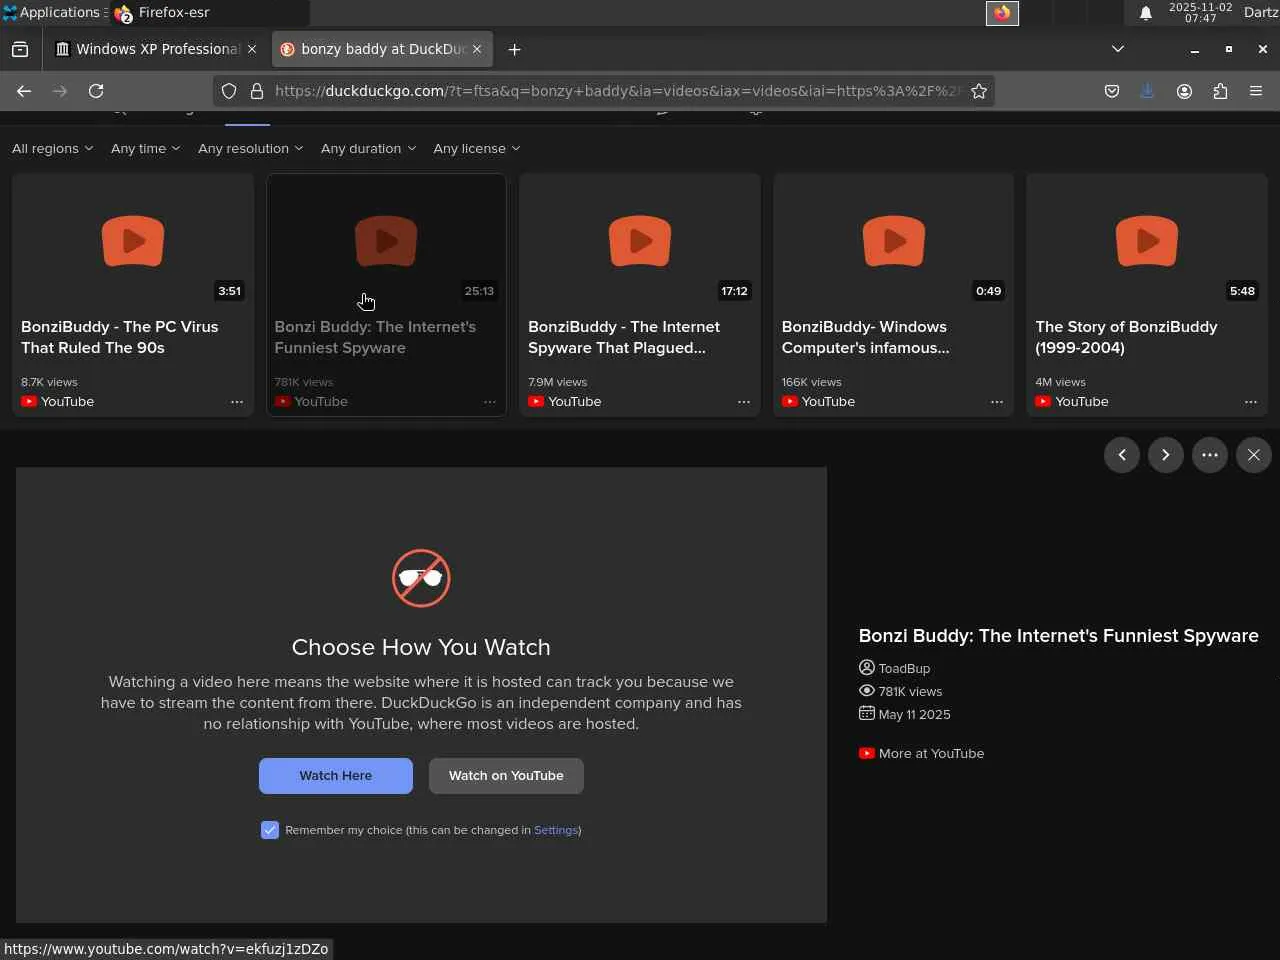Open the Applications menu in the top panel

tap(52, 13)
